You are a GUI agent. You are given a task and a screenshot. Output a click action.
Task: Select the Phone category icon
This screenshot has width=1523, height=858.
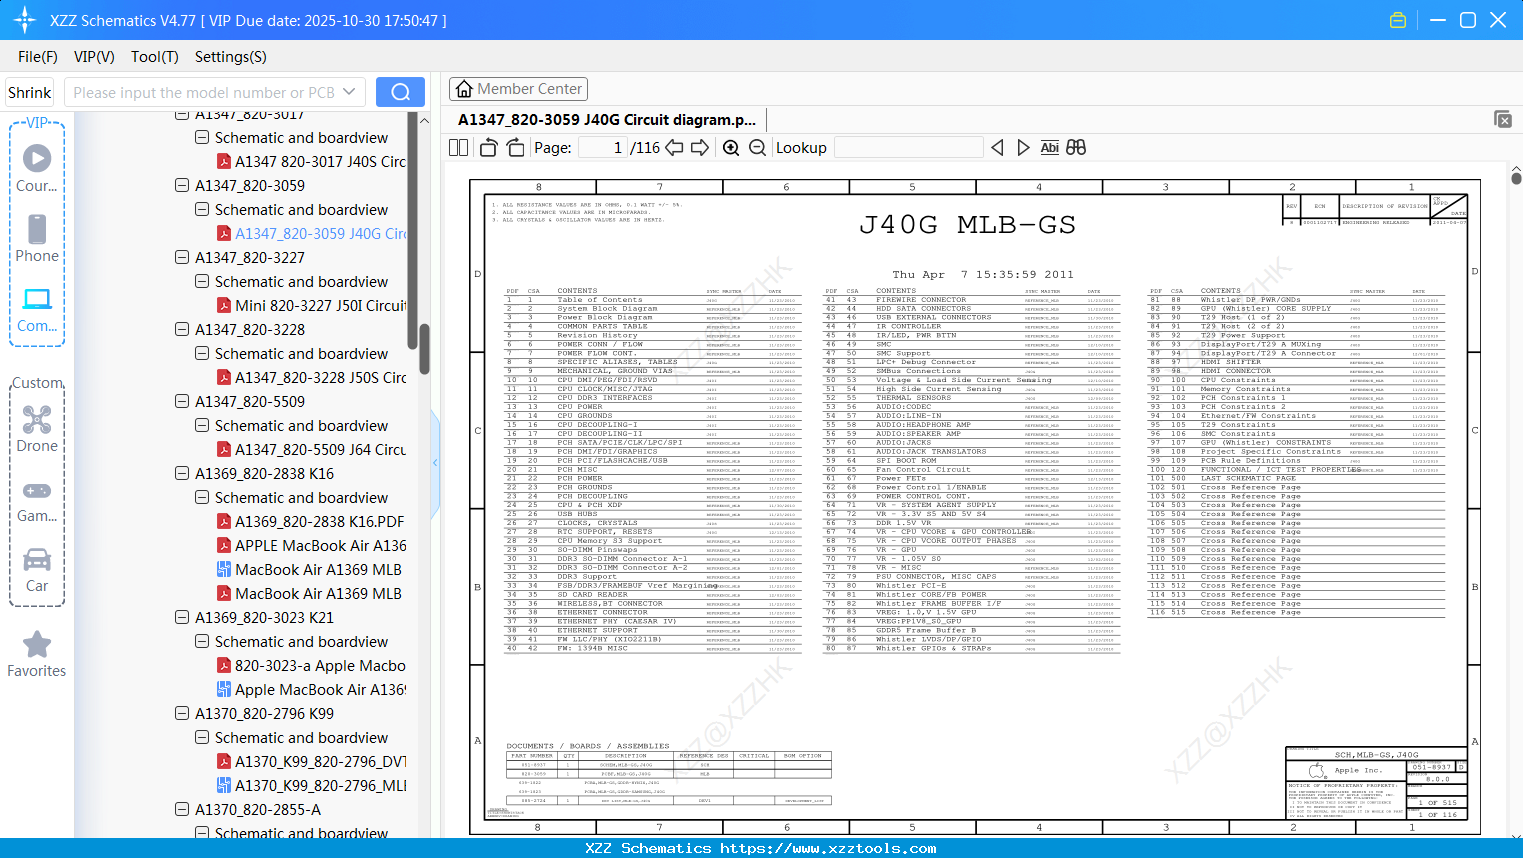[x=37, y=238]
